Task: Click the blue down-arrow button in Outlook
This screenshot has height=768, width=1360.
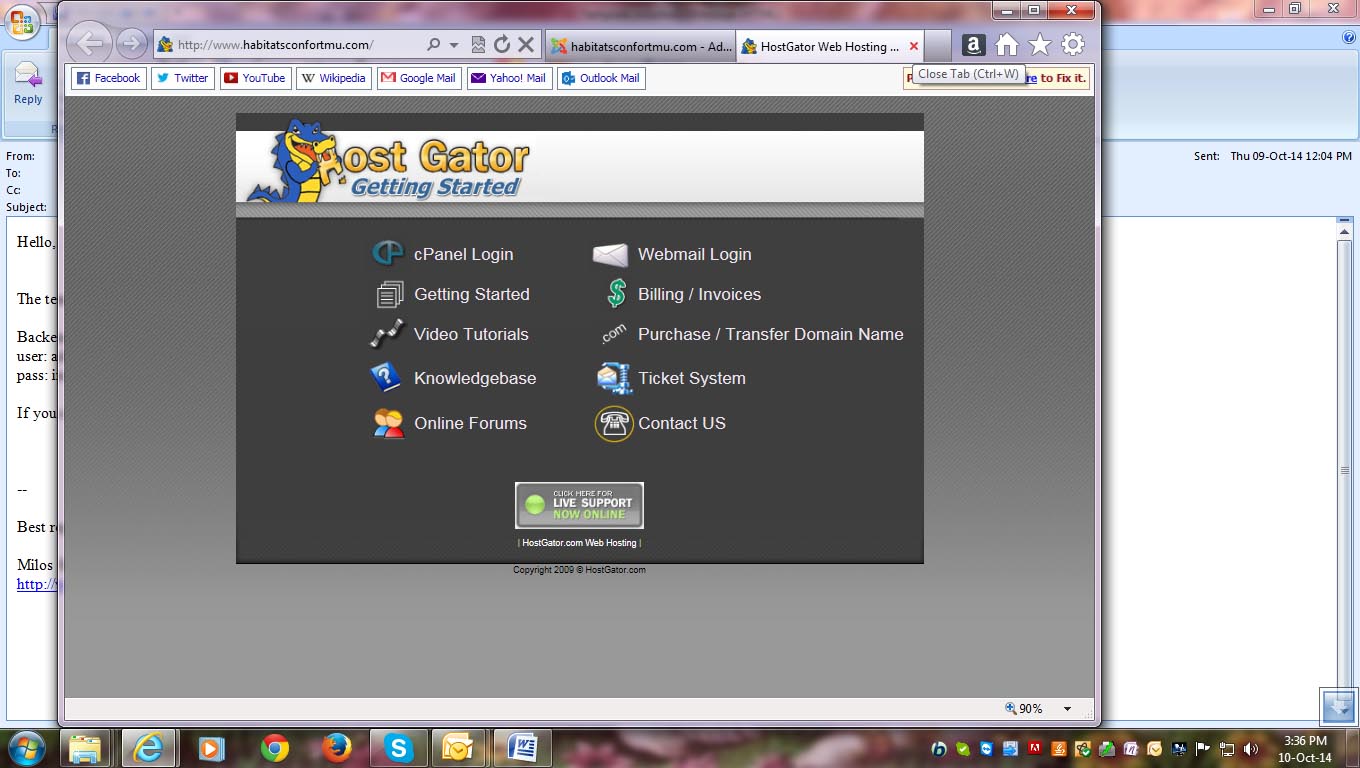Action: (x=1339, y=705)
